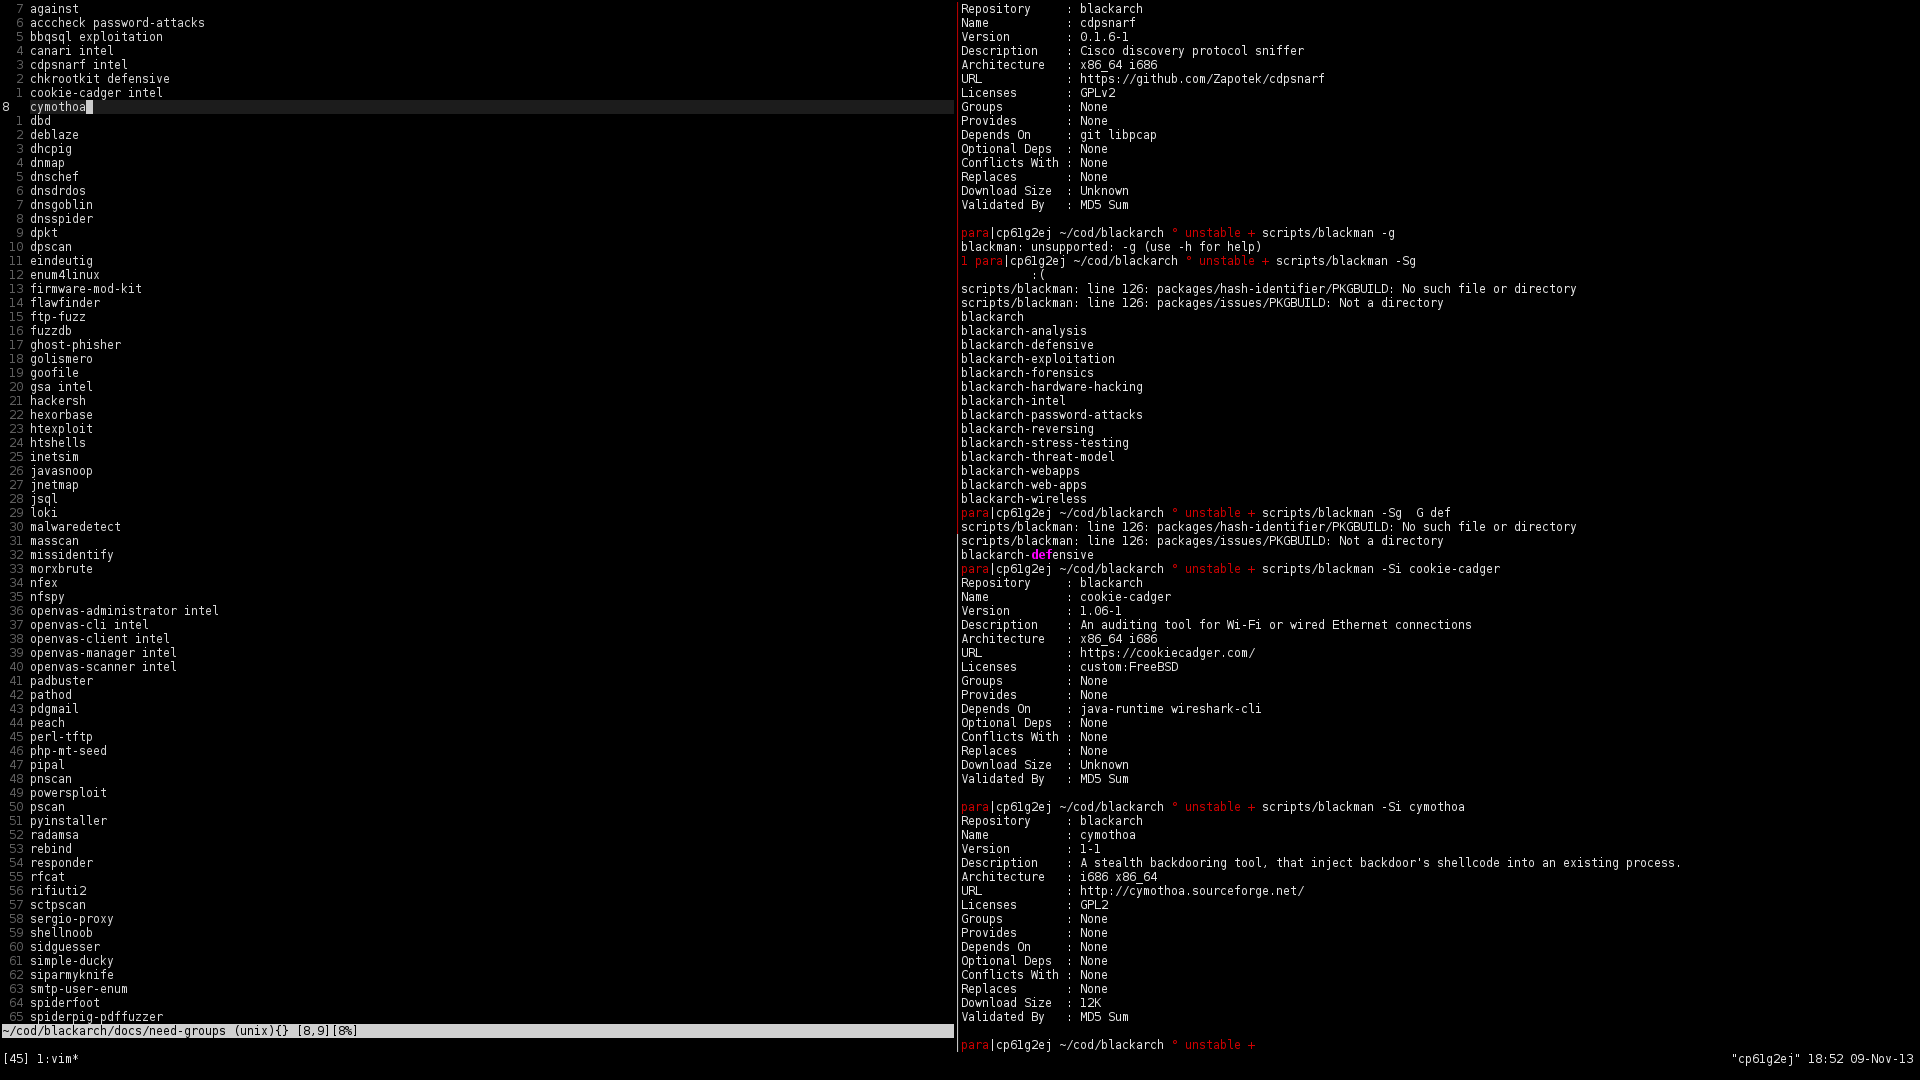Select the 'padbuster' entry
Screen dimensions: 1920x1080
tap(61, 681)
